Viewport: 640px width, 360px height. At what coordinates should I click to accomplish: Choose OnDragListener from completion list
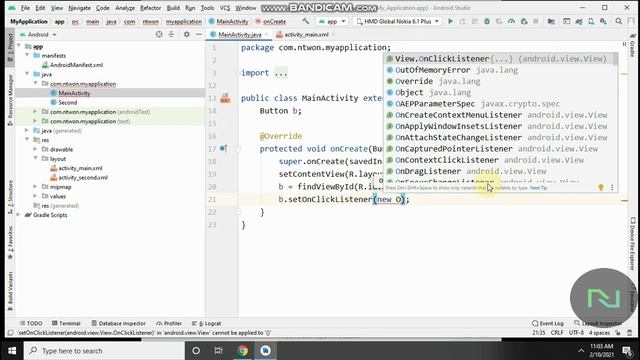(500, 171)
